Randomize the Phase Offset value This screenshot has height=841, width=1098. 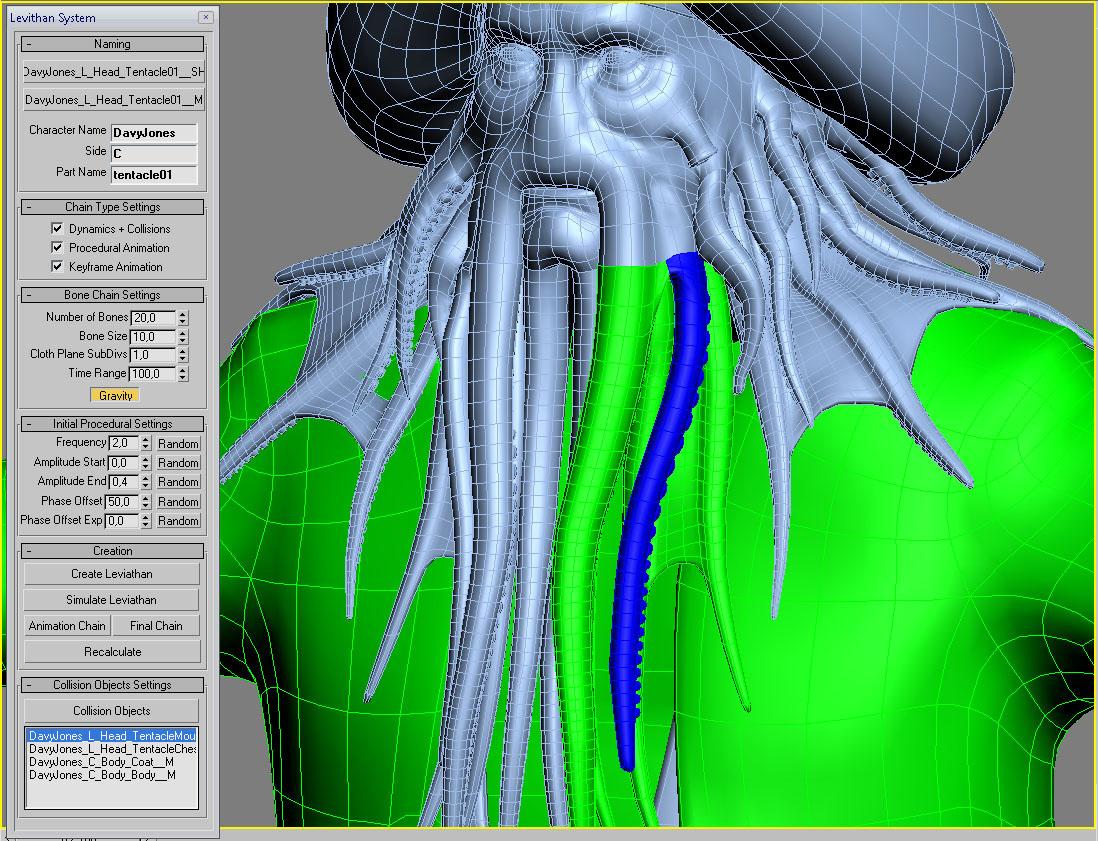178,502
